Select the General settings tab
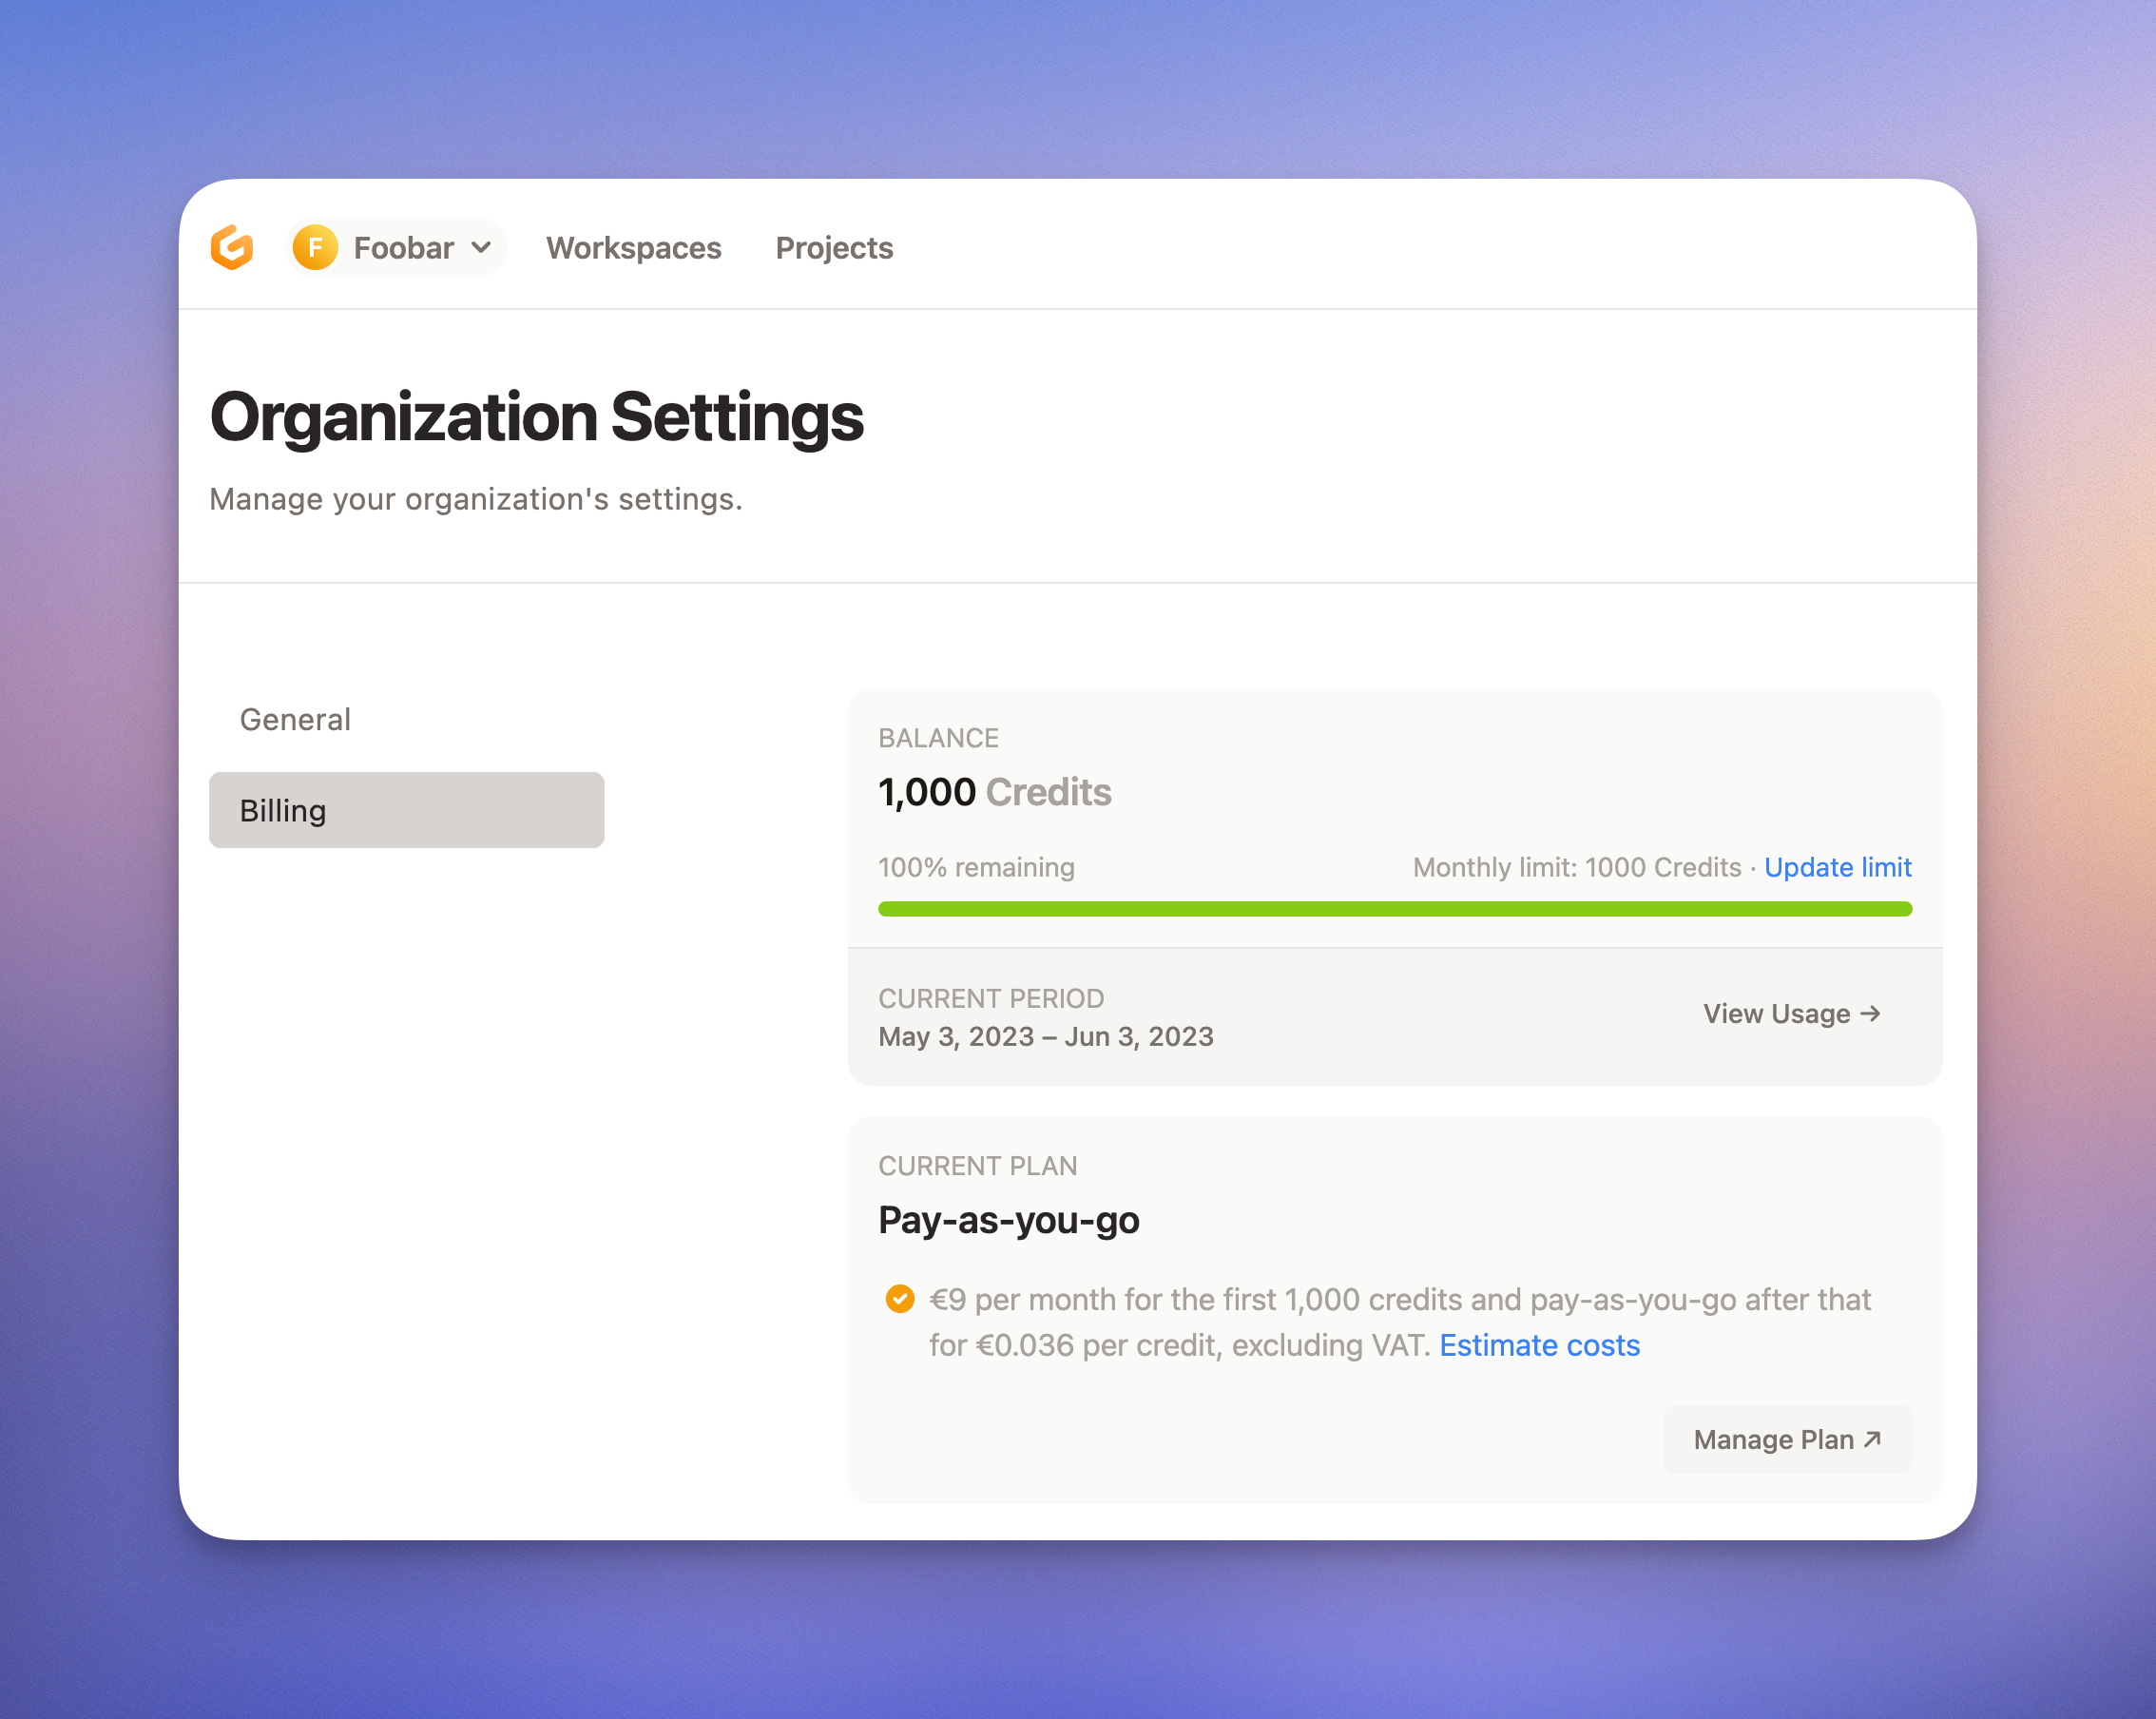 295,719
